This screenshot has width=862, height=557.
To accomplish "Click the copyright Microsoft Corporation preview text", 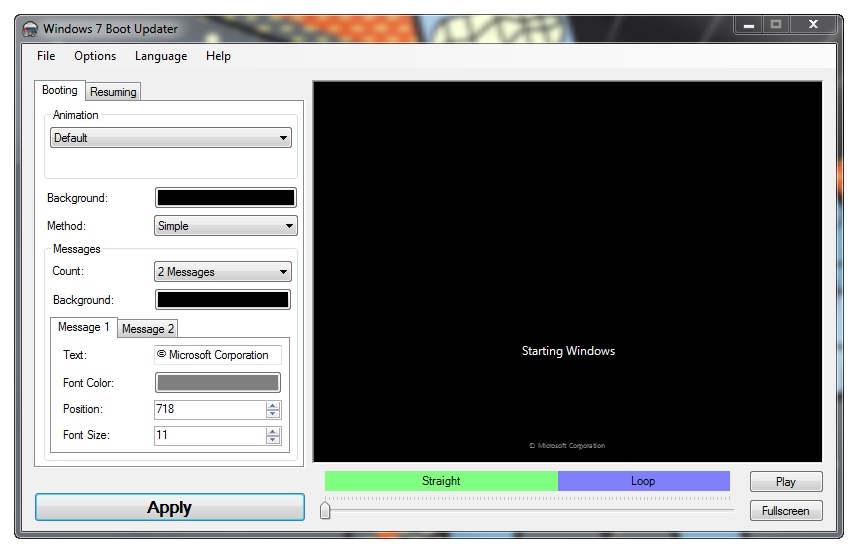I will tap(567, 445).
